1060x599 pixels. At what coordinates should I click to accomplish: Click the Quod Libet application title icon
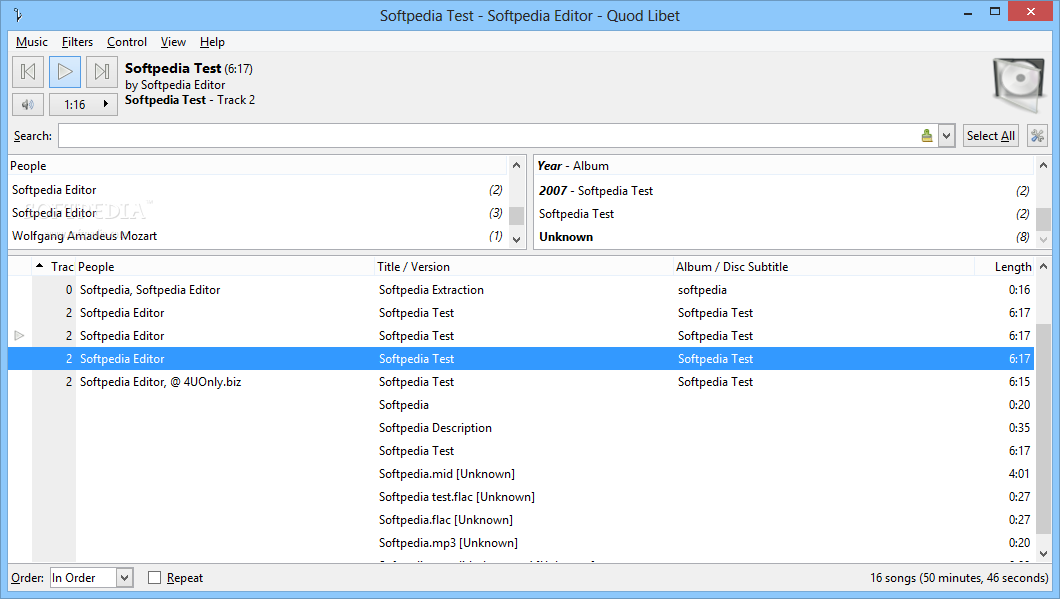coord(18,15)
